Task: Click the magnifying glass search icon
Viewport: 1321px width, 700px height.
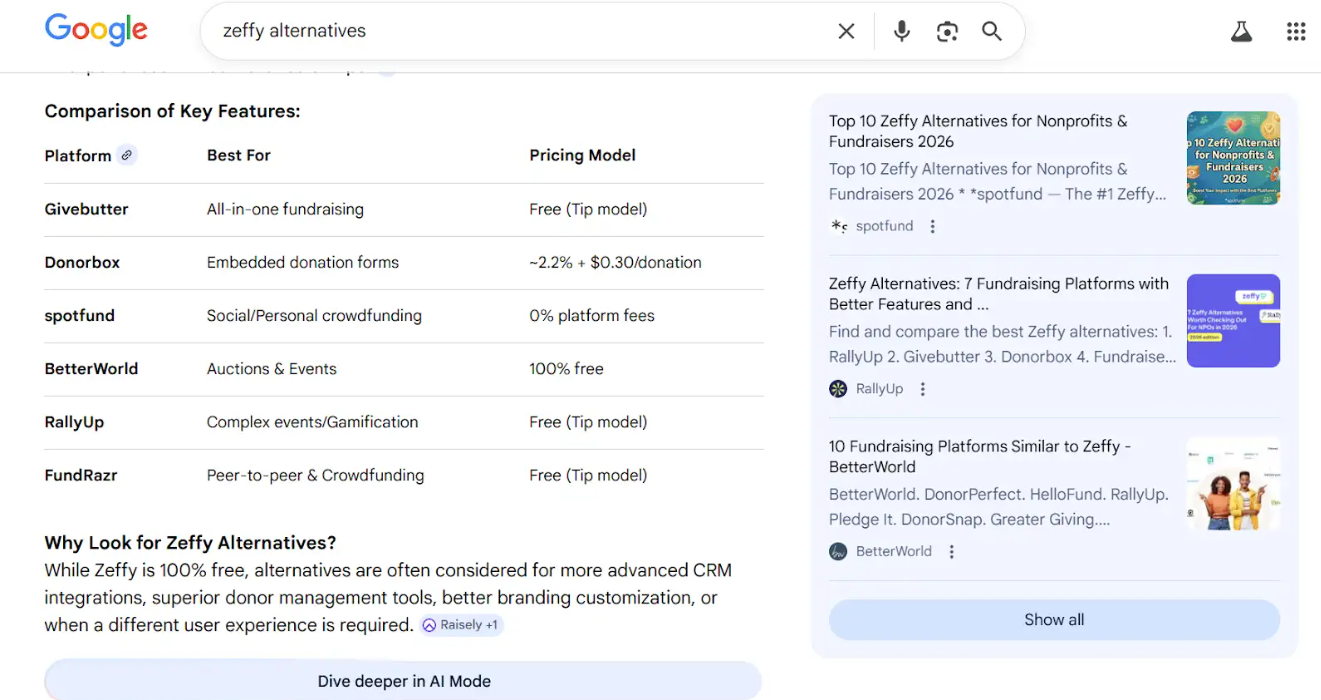Action: [x=992, y=31]
